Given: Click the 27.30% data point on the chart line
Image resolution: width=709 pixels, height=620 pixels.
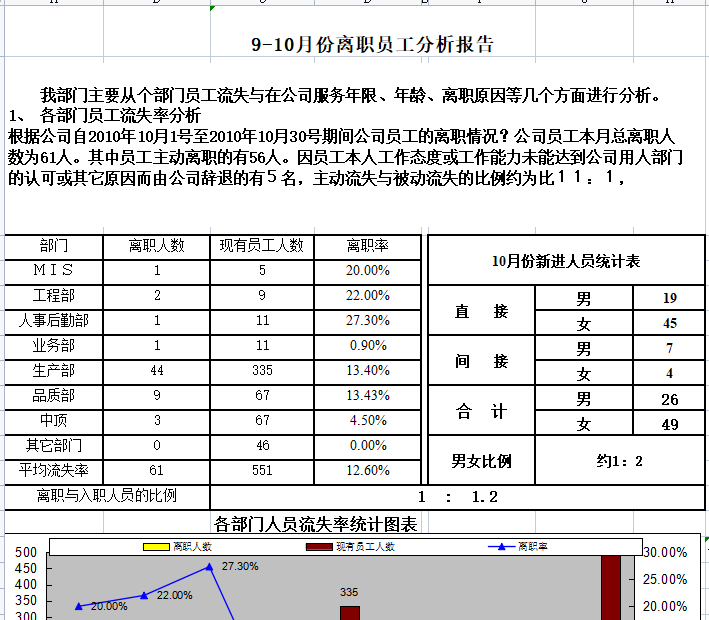Looking at the screenshot, I should point(209,567).
